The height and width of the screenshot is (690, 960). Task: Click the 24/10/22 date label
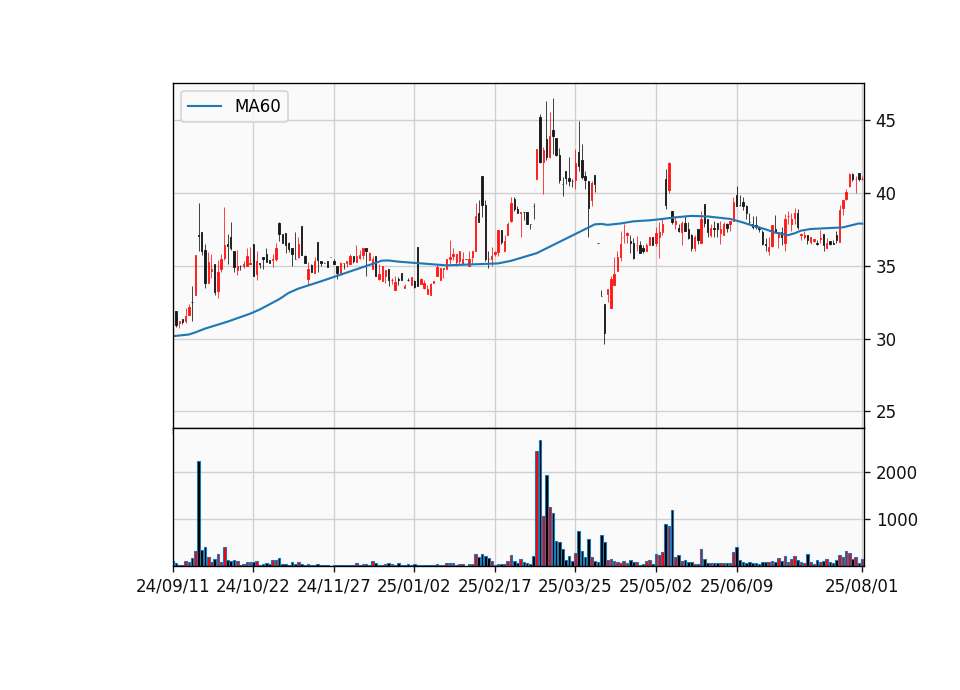[x=253, y=586]
